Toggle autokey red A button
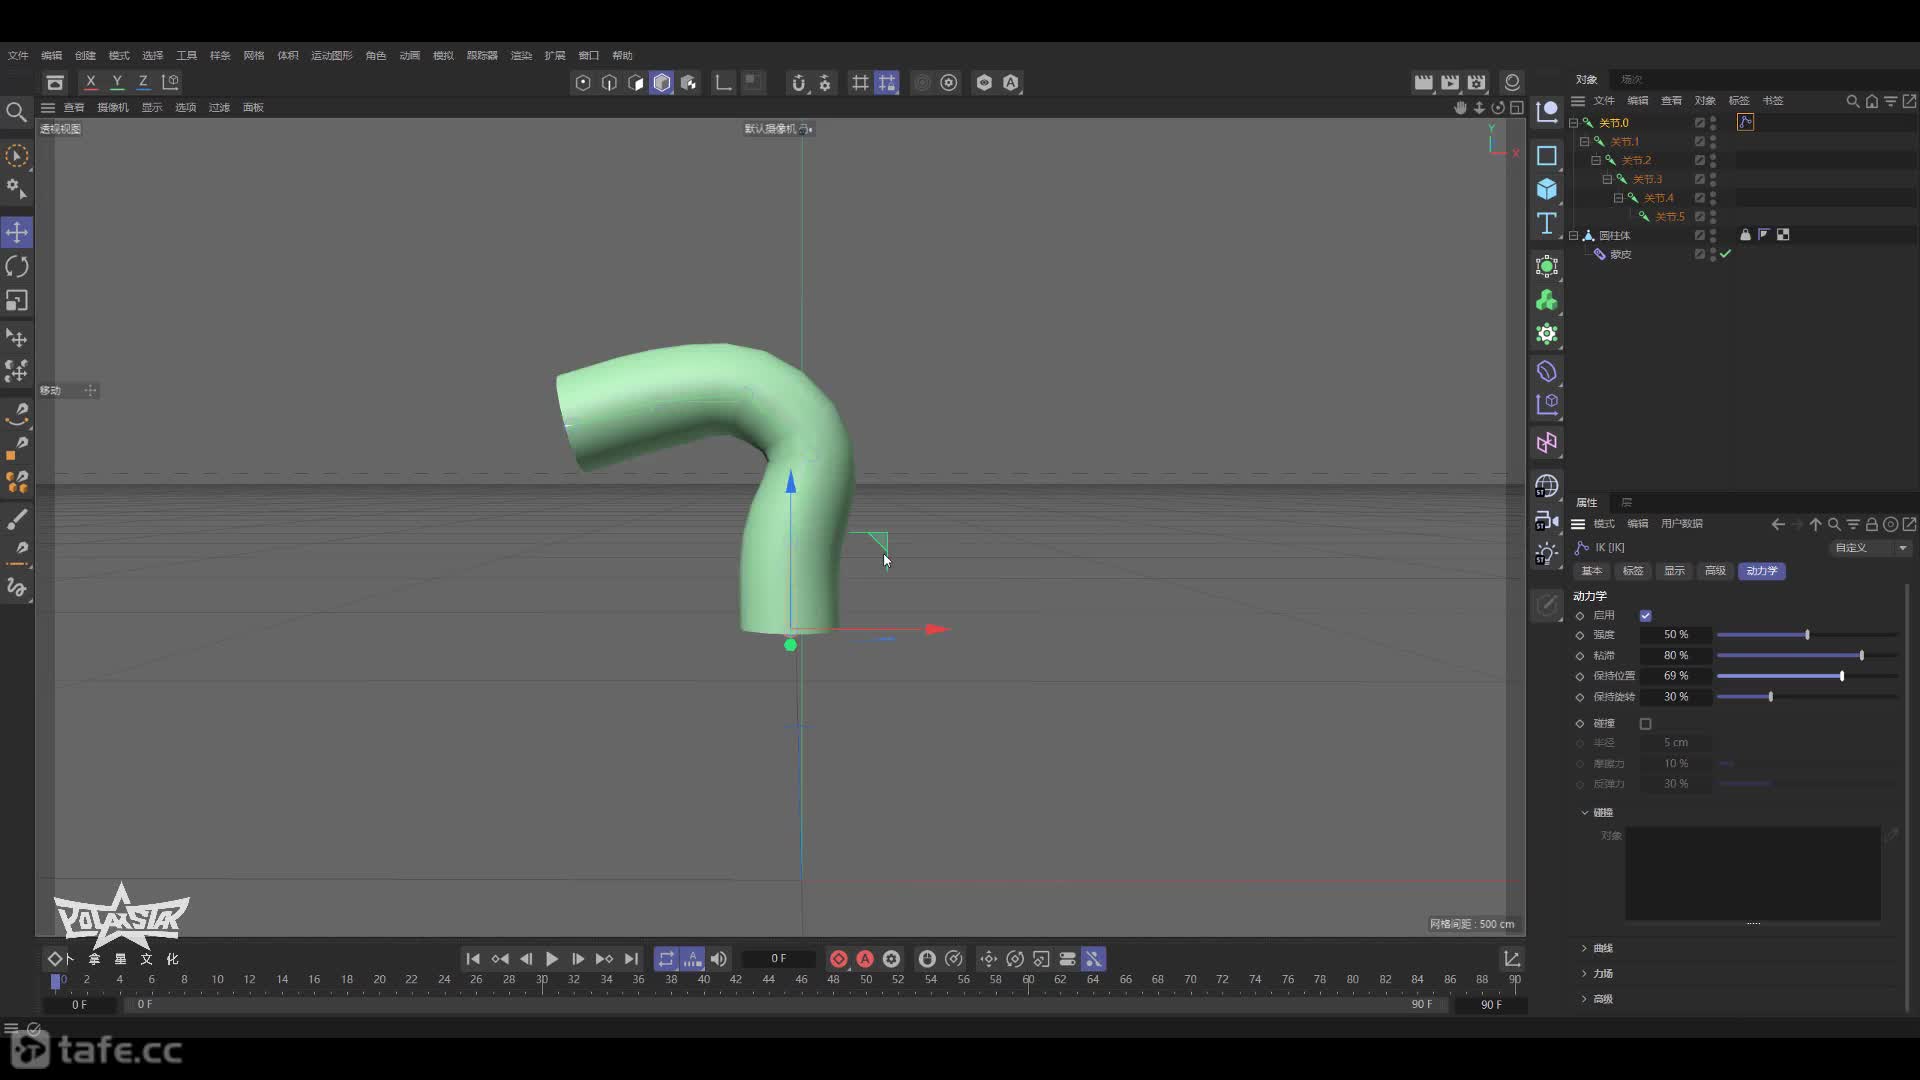 point(865,959)
